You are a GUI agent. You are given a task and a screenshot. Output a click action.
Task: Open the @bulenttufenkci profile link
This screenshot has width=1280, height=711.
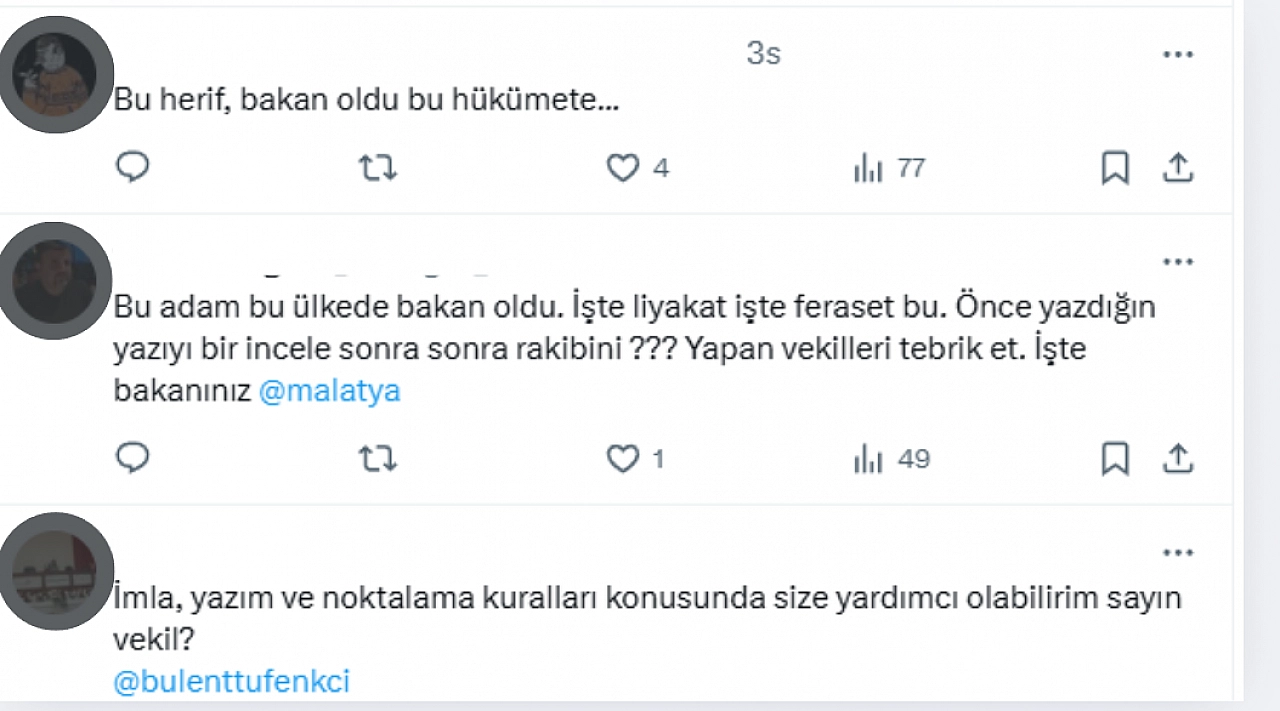click(230, 681)
